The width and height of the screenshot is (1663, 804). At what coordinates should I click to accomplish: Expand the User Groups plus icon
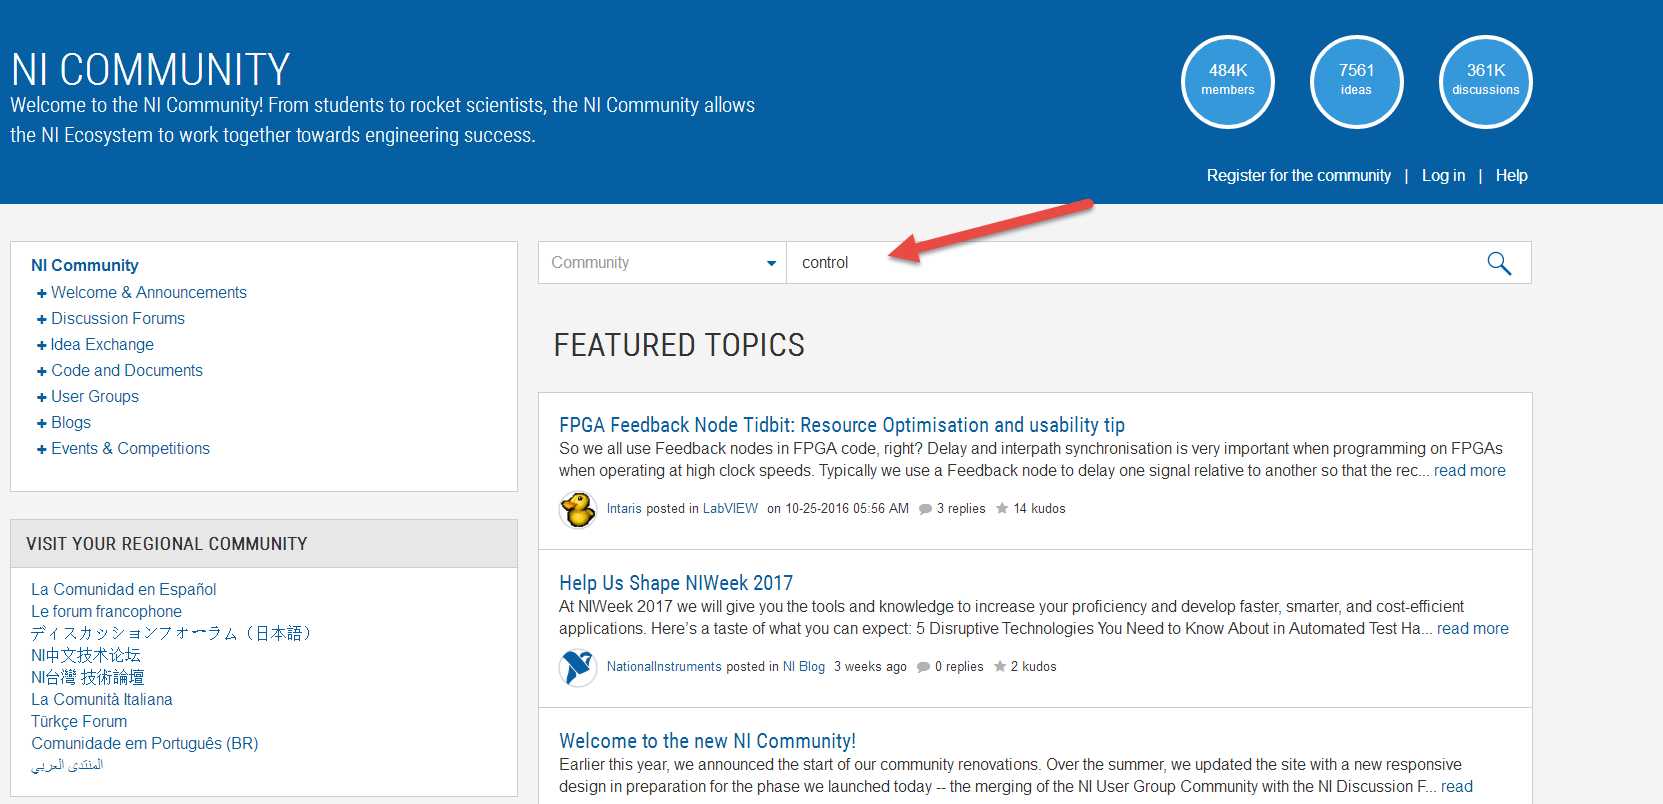pos(41,397)
